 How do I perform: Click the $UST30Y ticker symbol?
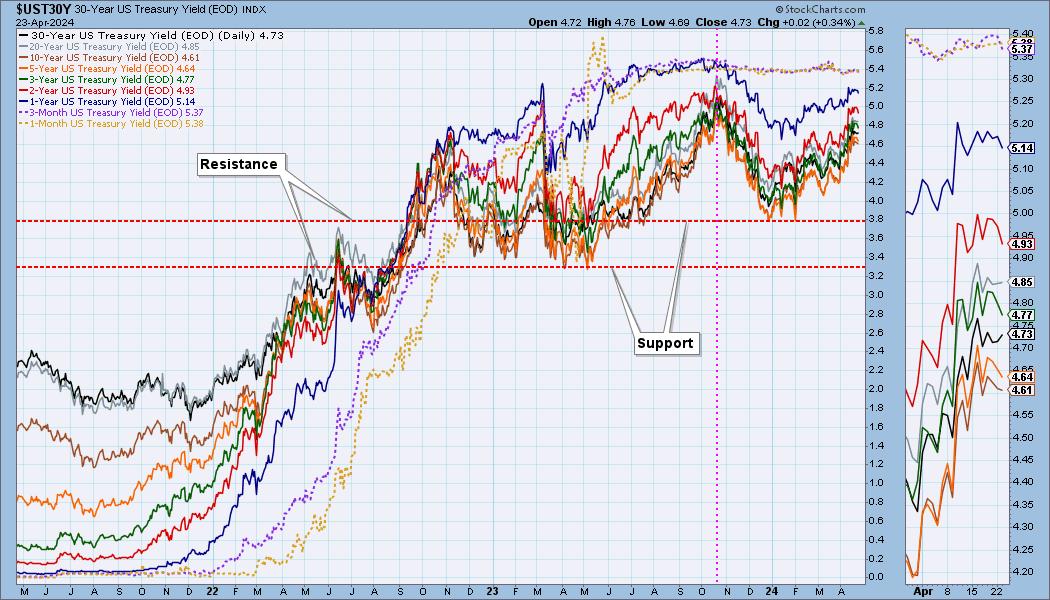click(44, 9)
